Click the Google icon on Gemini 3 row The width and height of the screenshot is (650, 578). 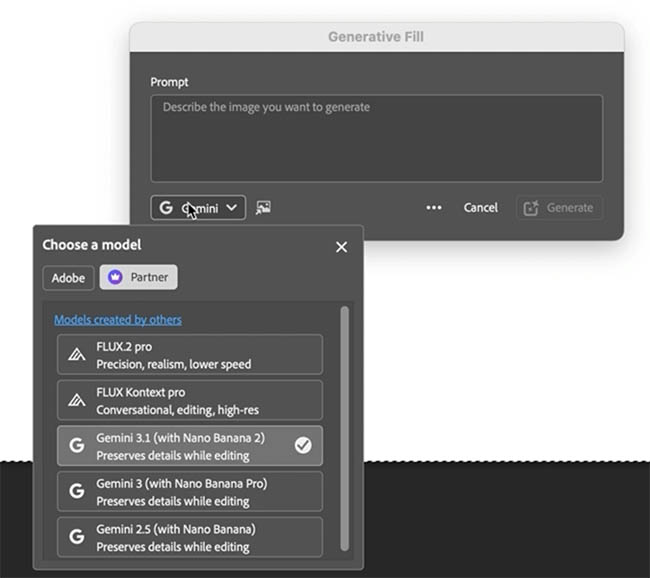coord(77,491)
